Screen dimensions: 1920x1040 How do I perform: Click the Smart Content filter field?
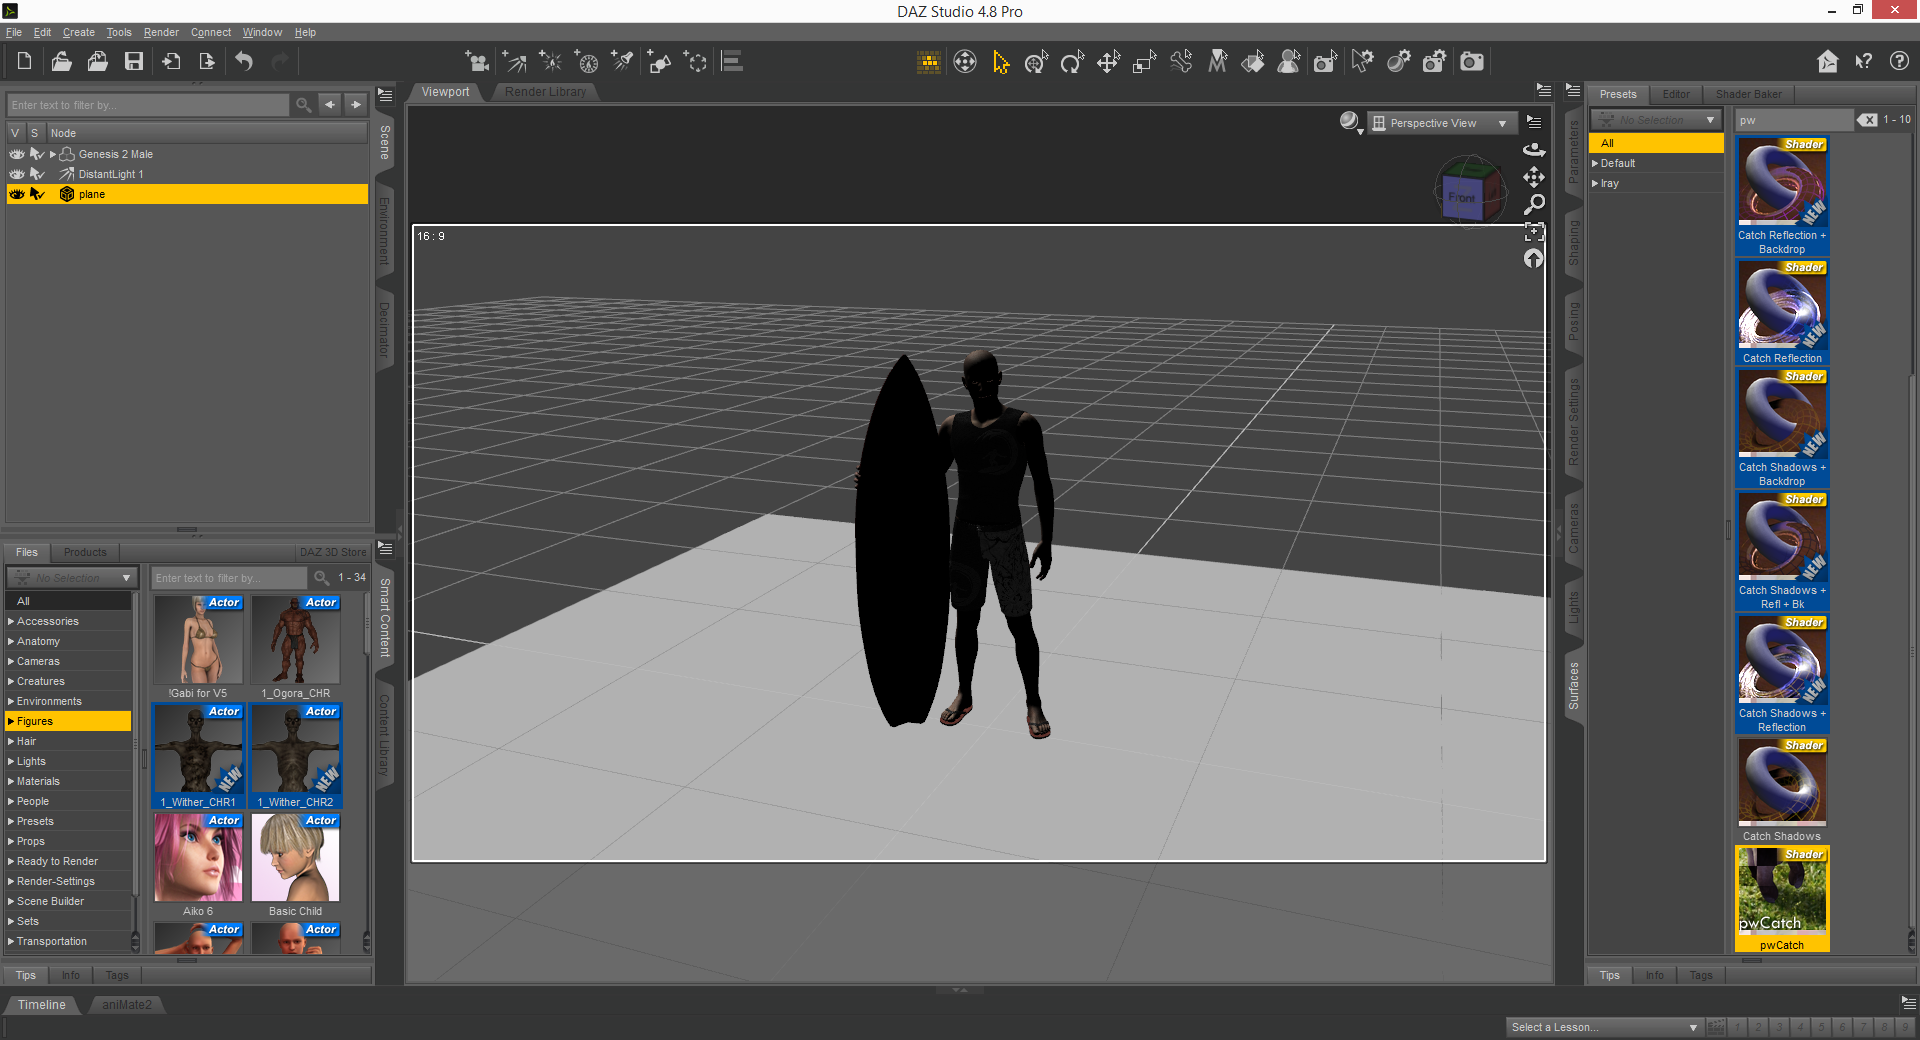(229, 578)
